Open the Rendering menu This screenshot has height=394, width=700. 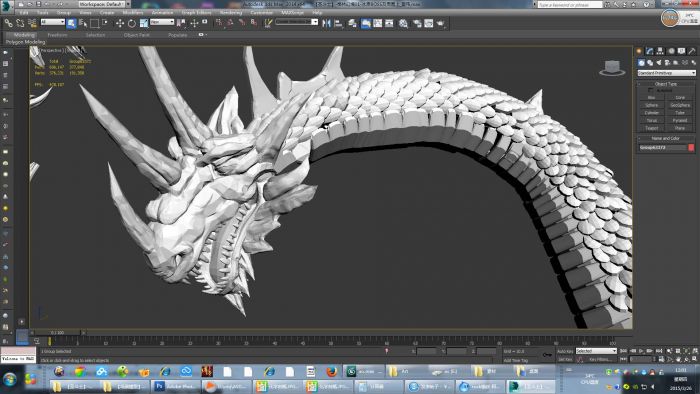(x=231, y=12)
